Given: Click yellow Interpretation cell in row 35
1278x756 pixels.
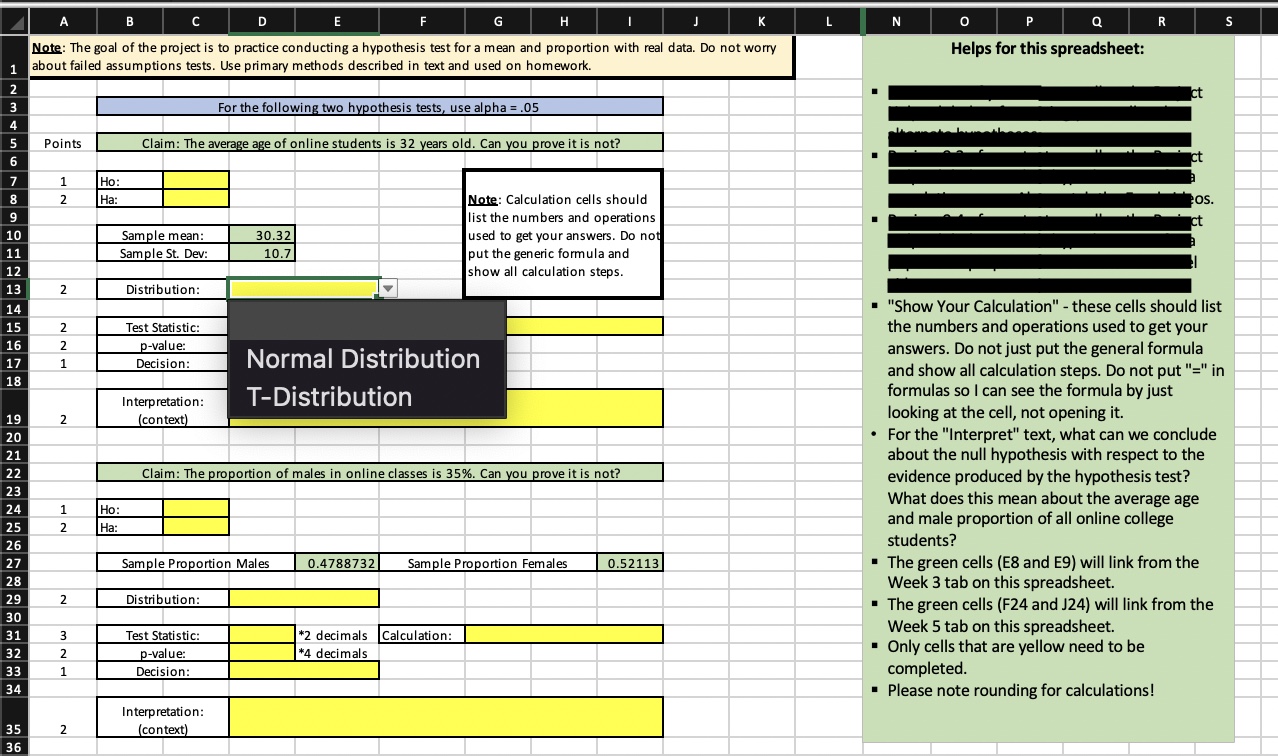Looking at the screenshot, I should [445, 718].
